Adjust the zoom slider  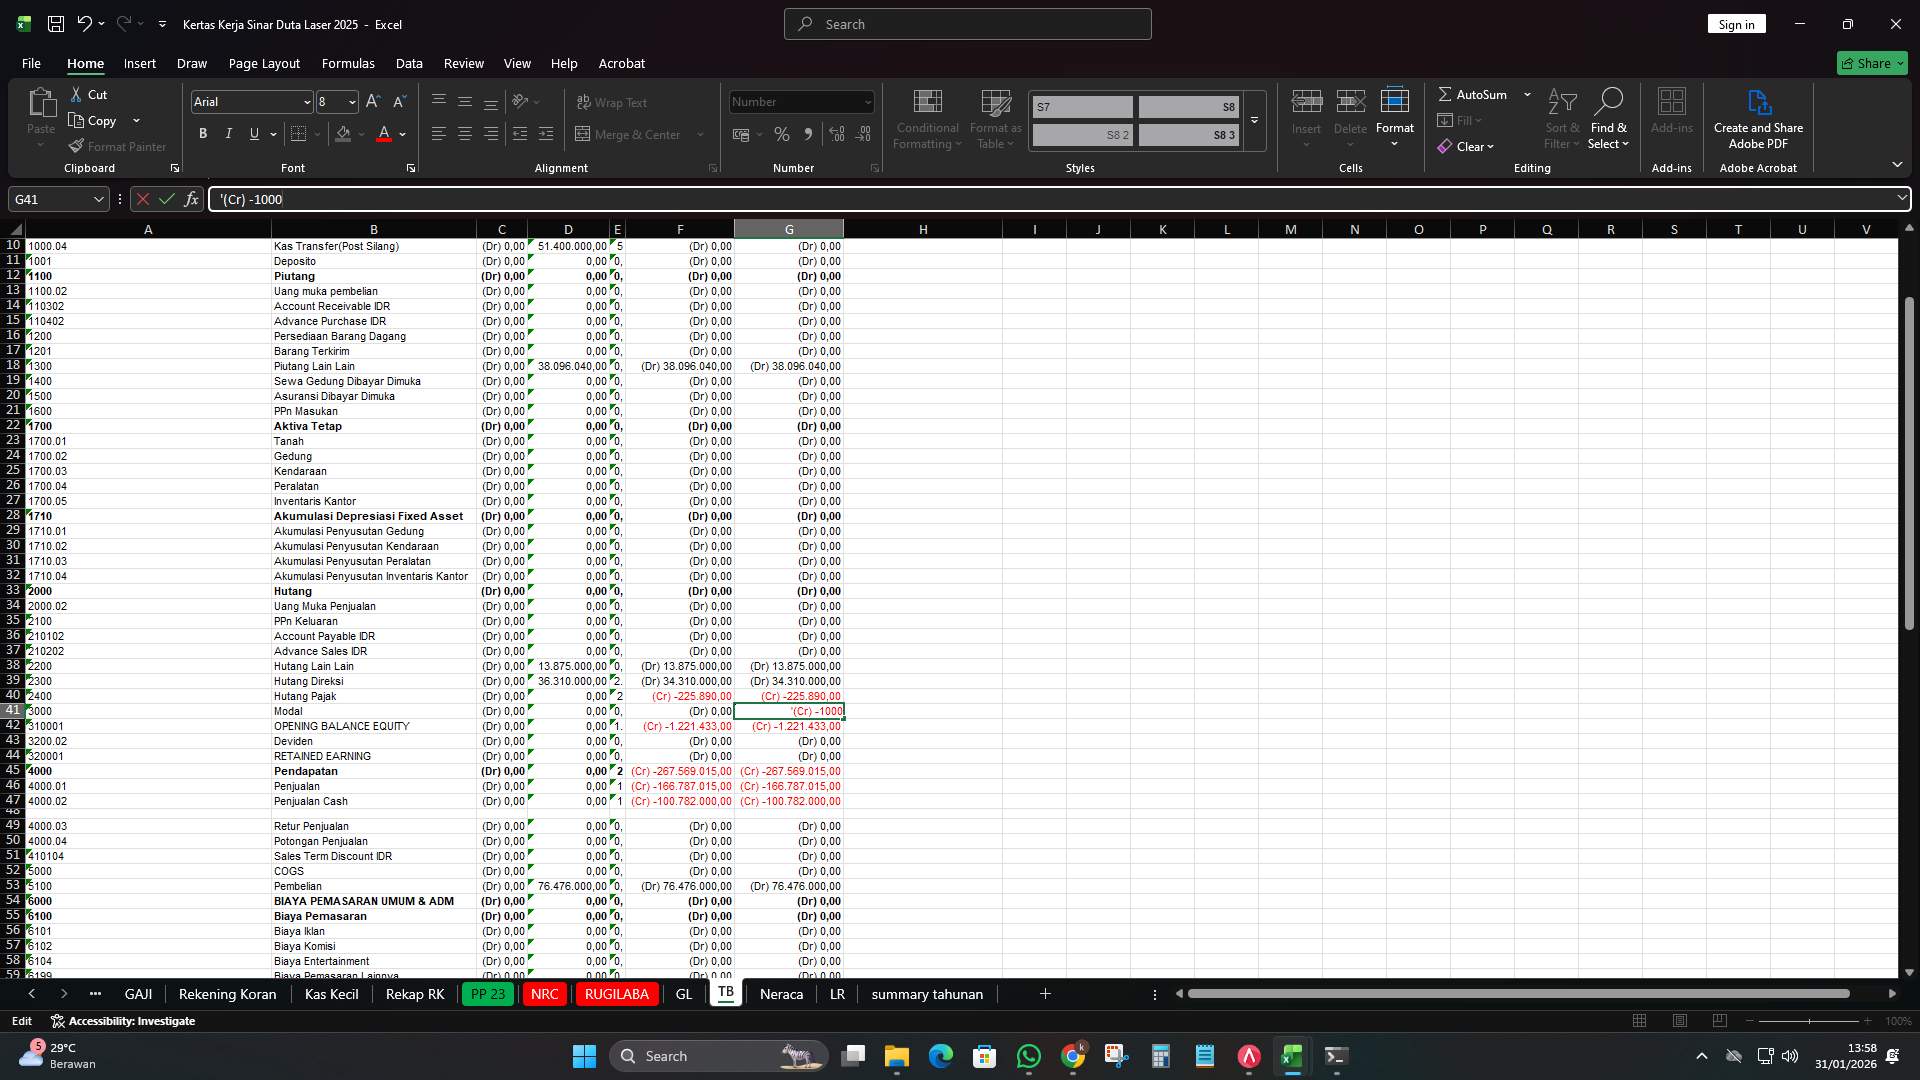point(1812,1021)
